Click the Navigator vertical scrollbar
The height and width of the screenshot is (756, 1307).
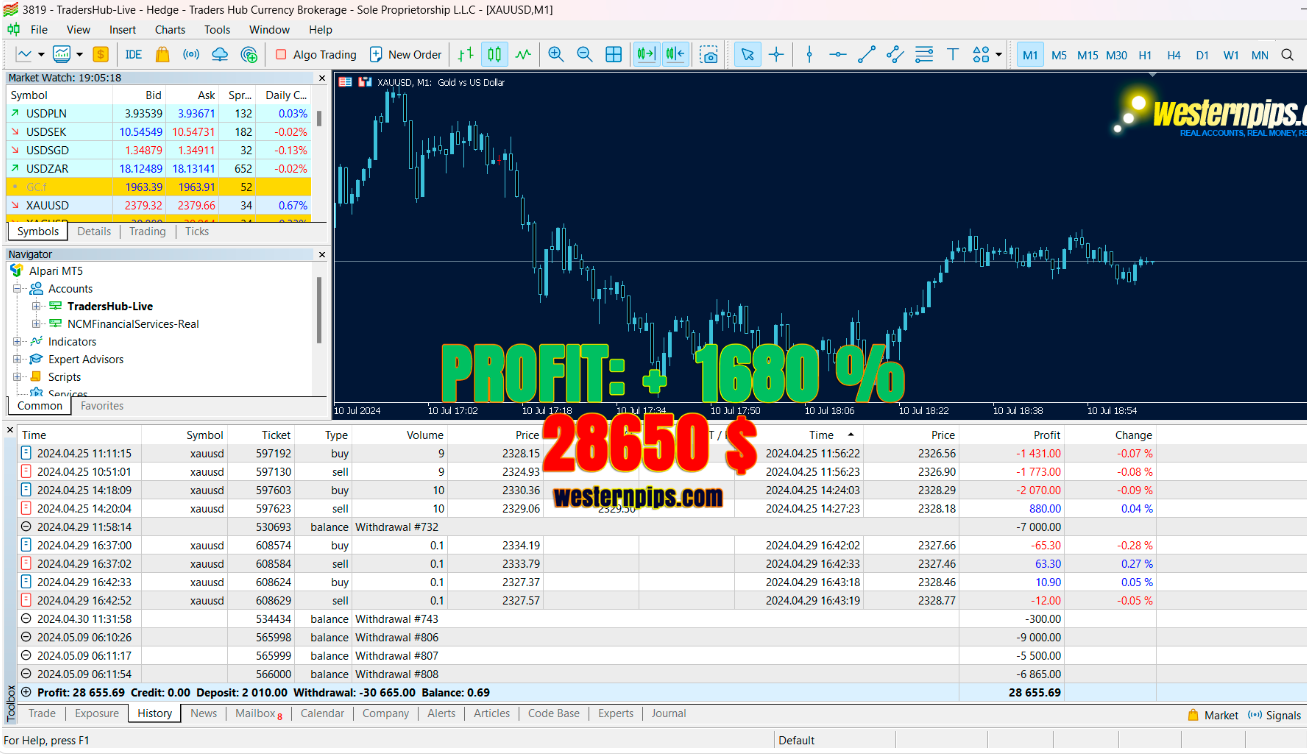point(319,310)
